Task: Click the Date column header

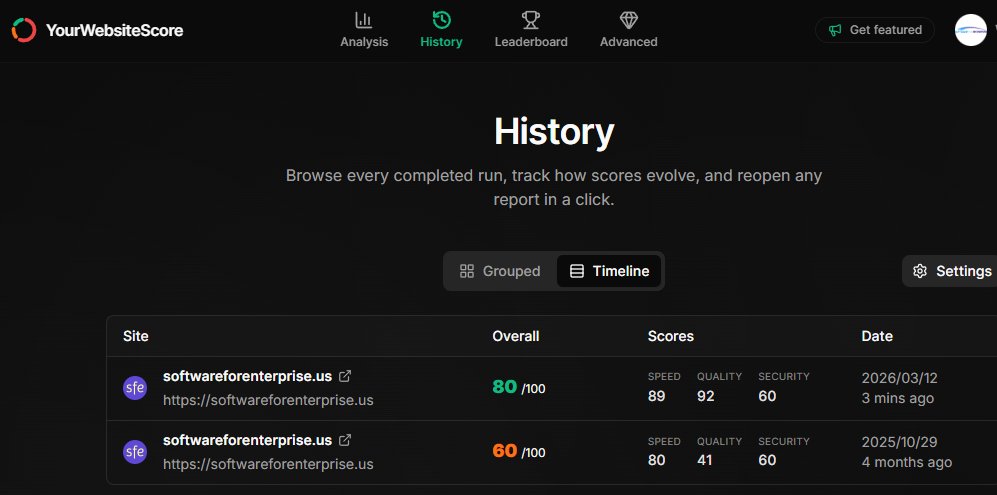Action: 877,336
